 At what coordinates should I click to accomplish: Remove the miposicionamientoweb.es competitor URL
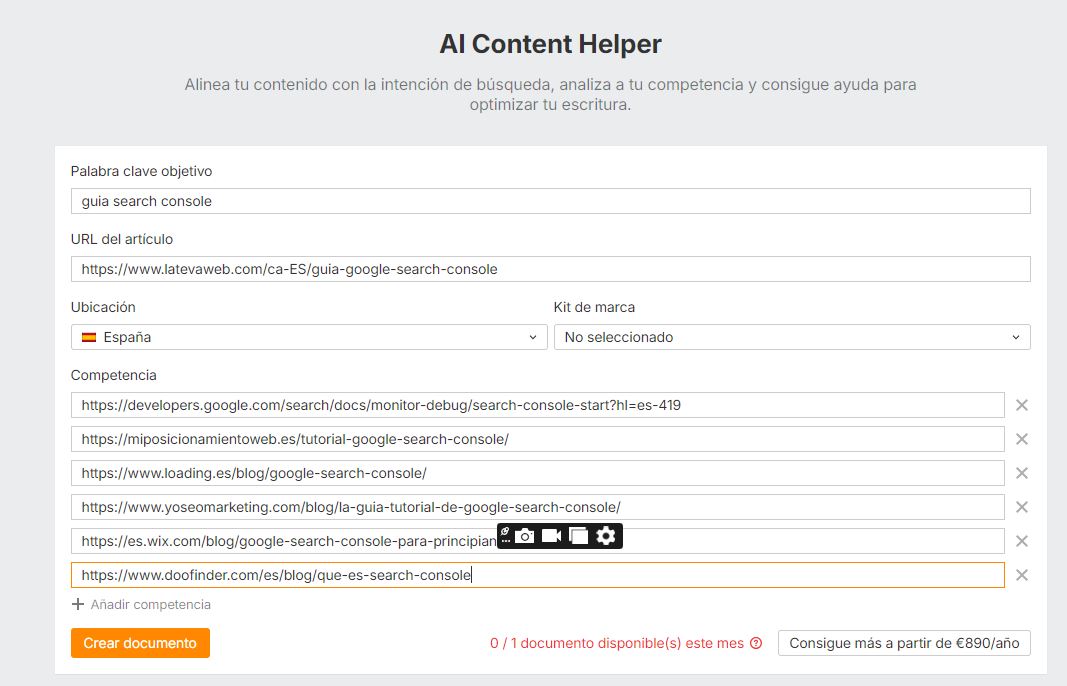[1021, 438]
